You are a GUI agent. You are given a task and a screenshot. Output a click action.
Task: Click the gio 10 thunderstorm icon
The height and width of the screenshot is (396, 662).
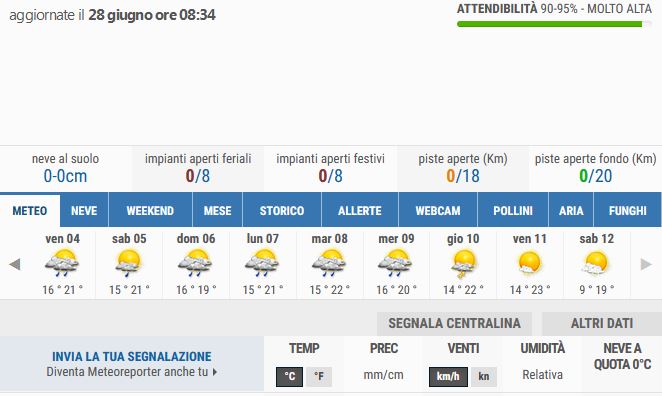point(463,264)
